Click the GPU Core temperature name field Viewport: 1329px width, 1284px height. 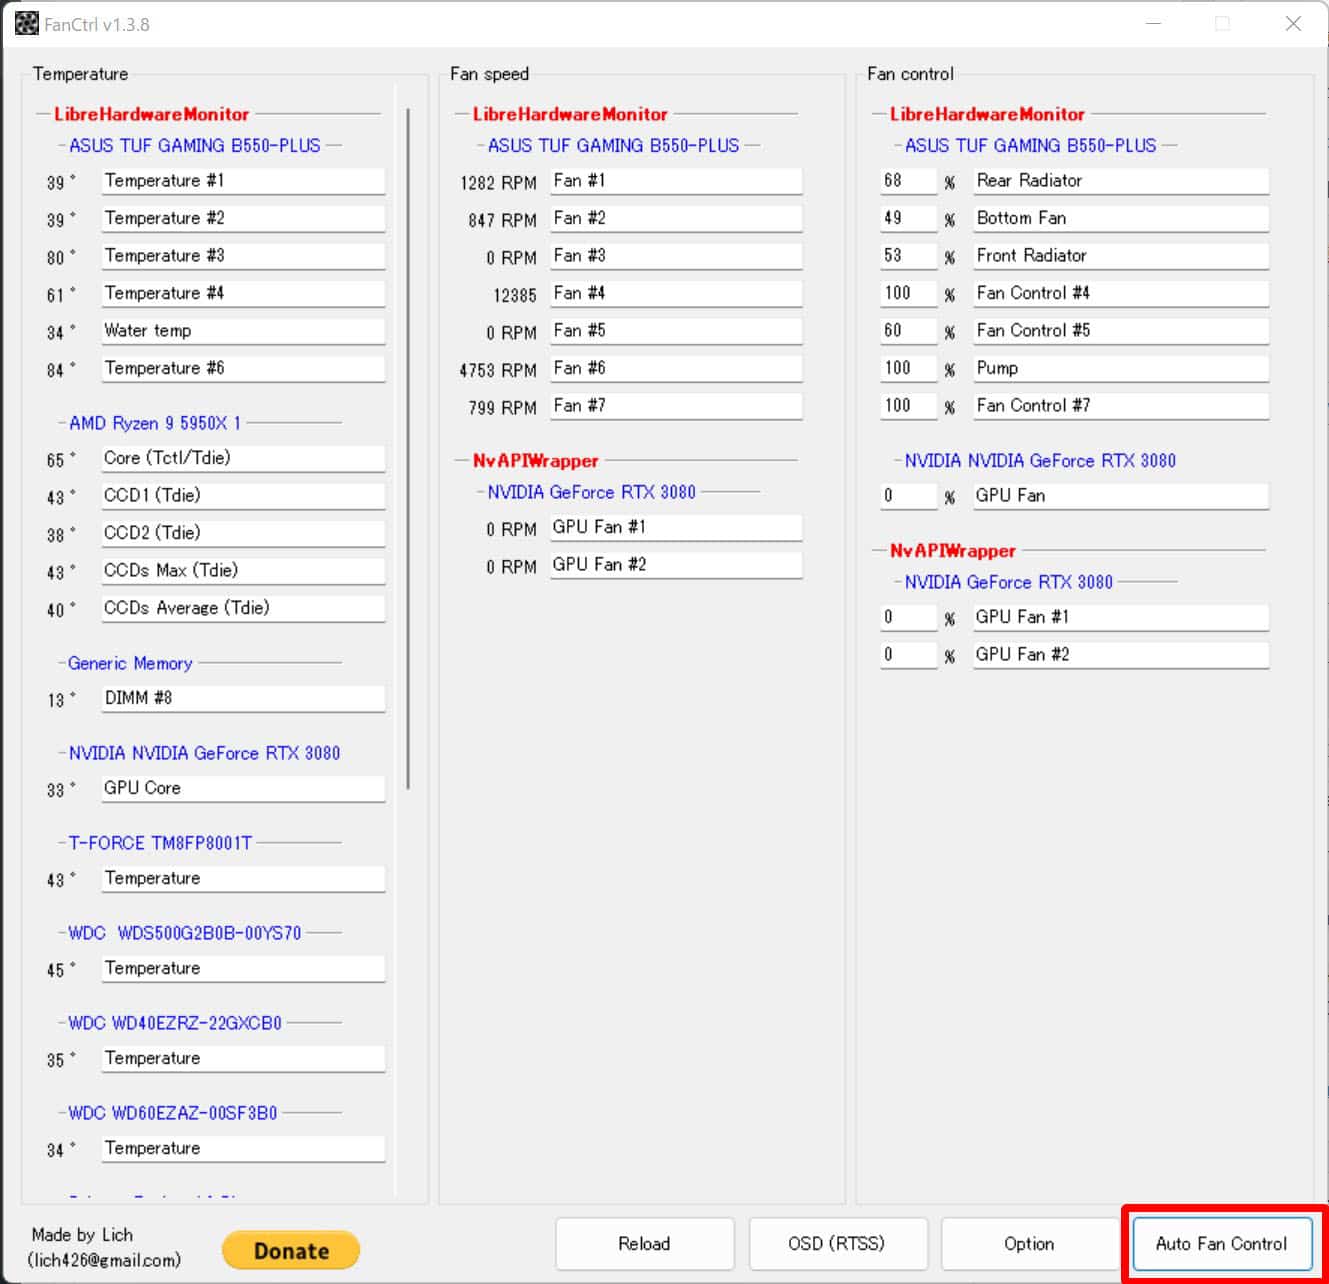click(243, 789)
